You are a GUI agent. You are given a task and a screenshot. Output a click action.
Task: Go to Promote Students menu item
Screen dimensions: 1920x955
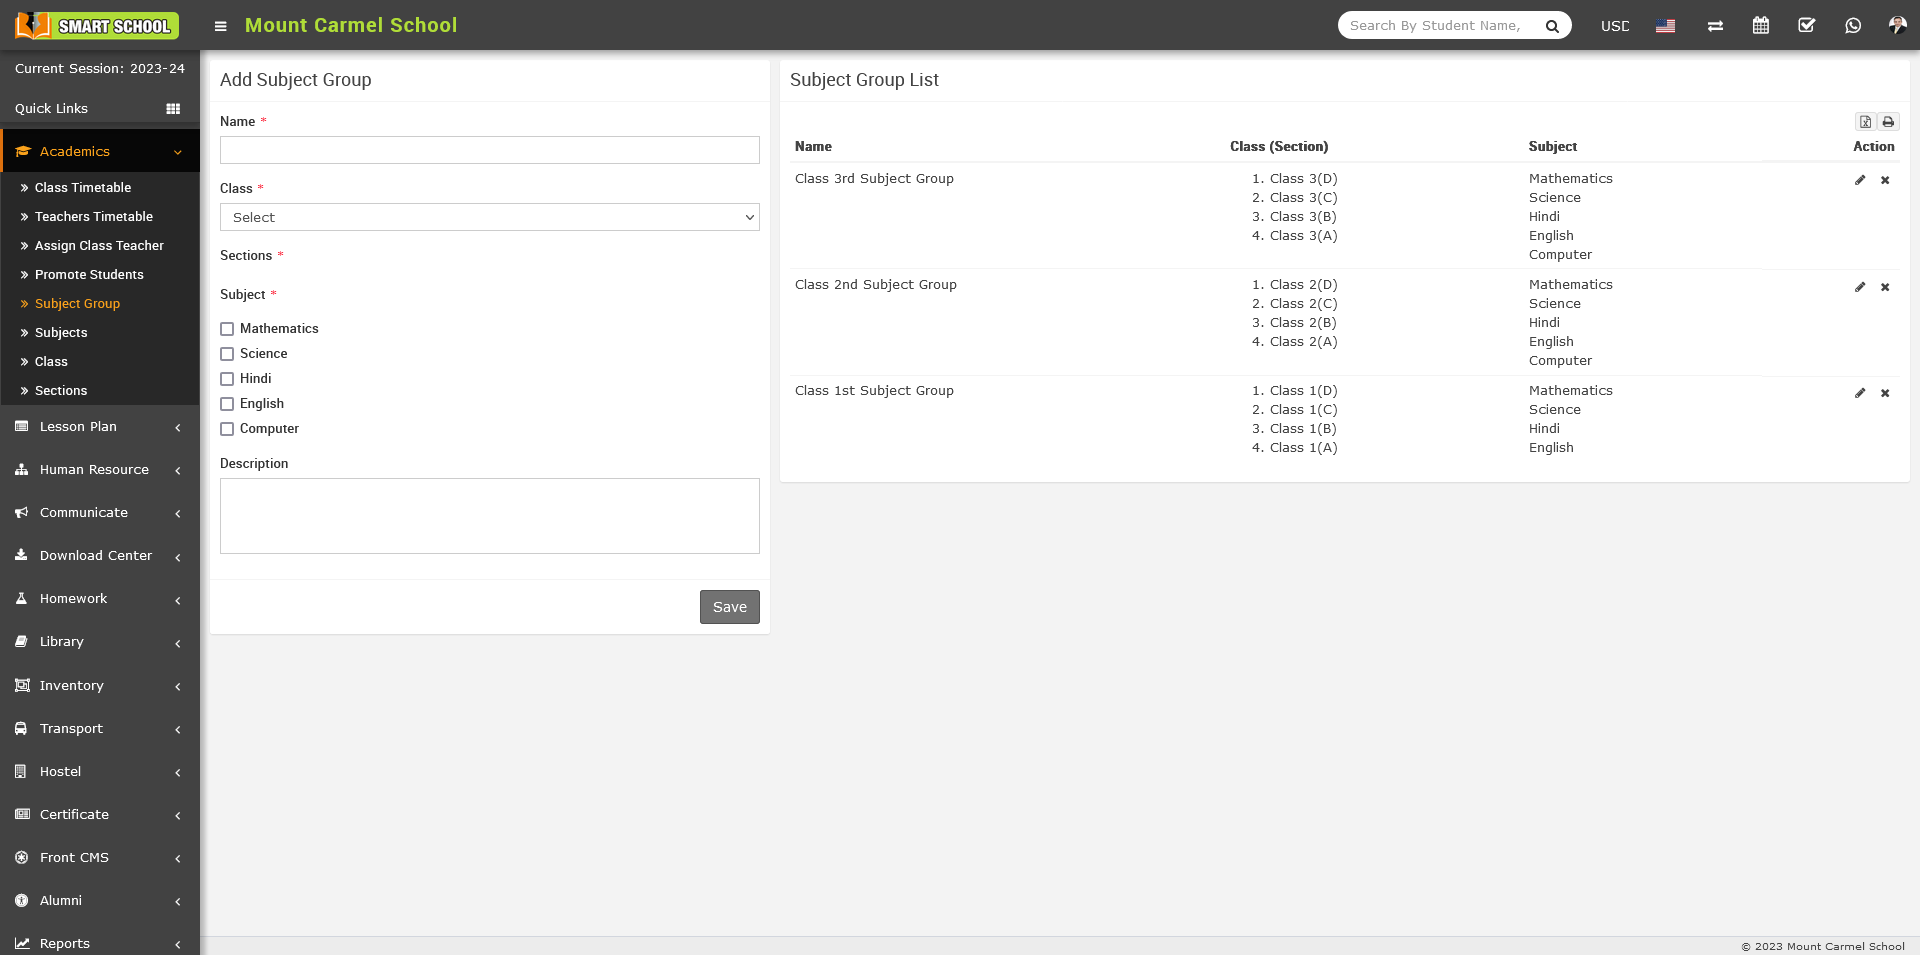(x=89, y=275)
